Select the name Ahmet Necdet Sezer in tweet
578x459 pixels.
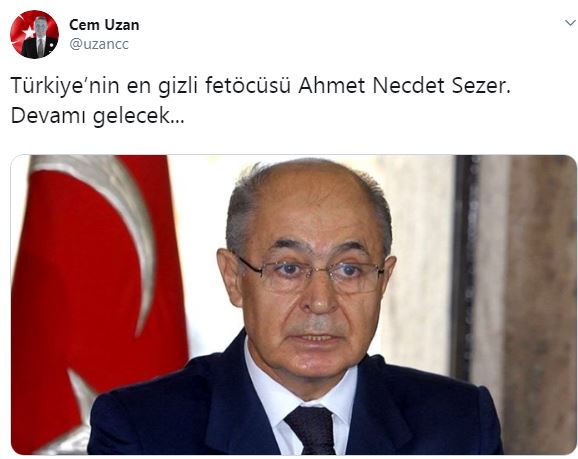(404, 86)
